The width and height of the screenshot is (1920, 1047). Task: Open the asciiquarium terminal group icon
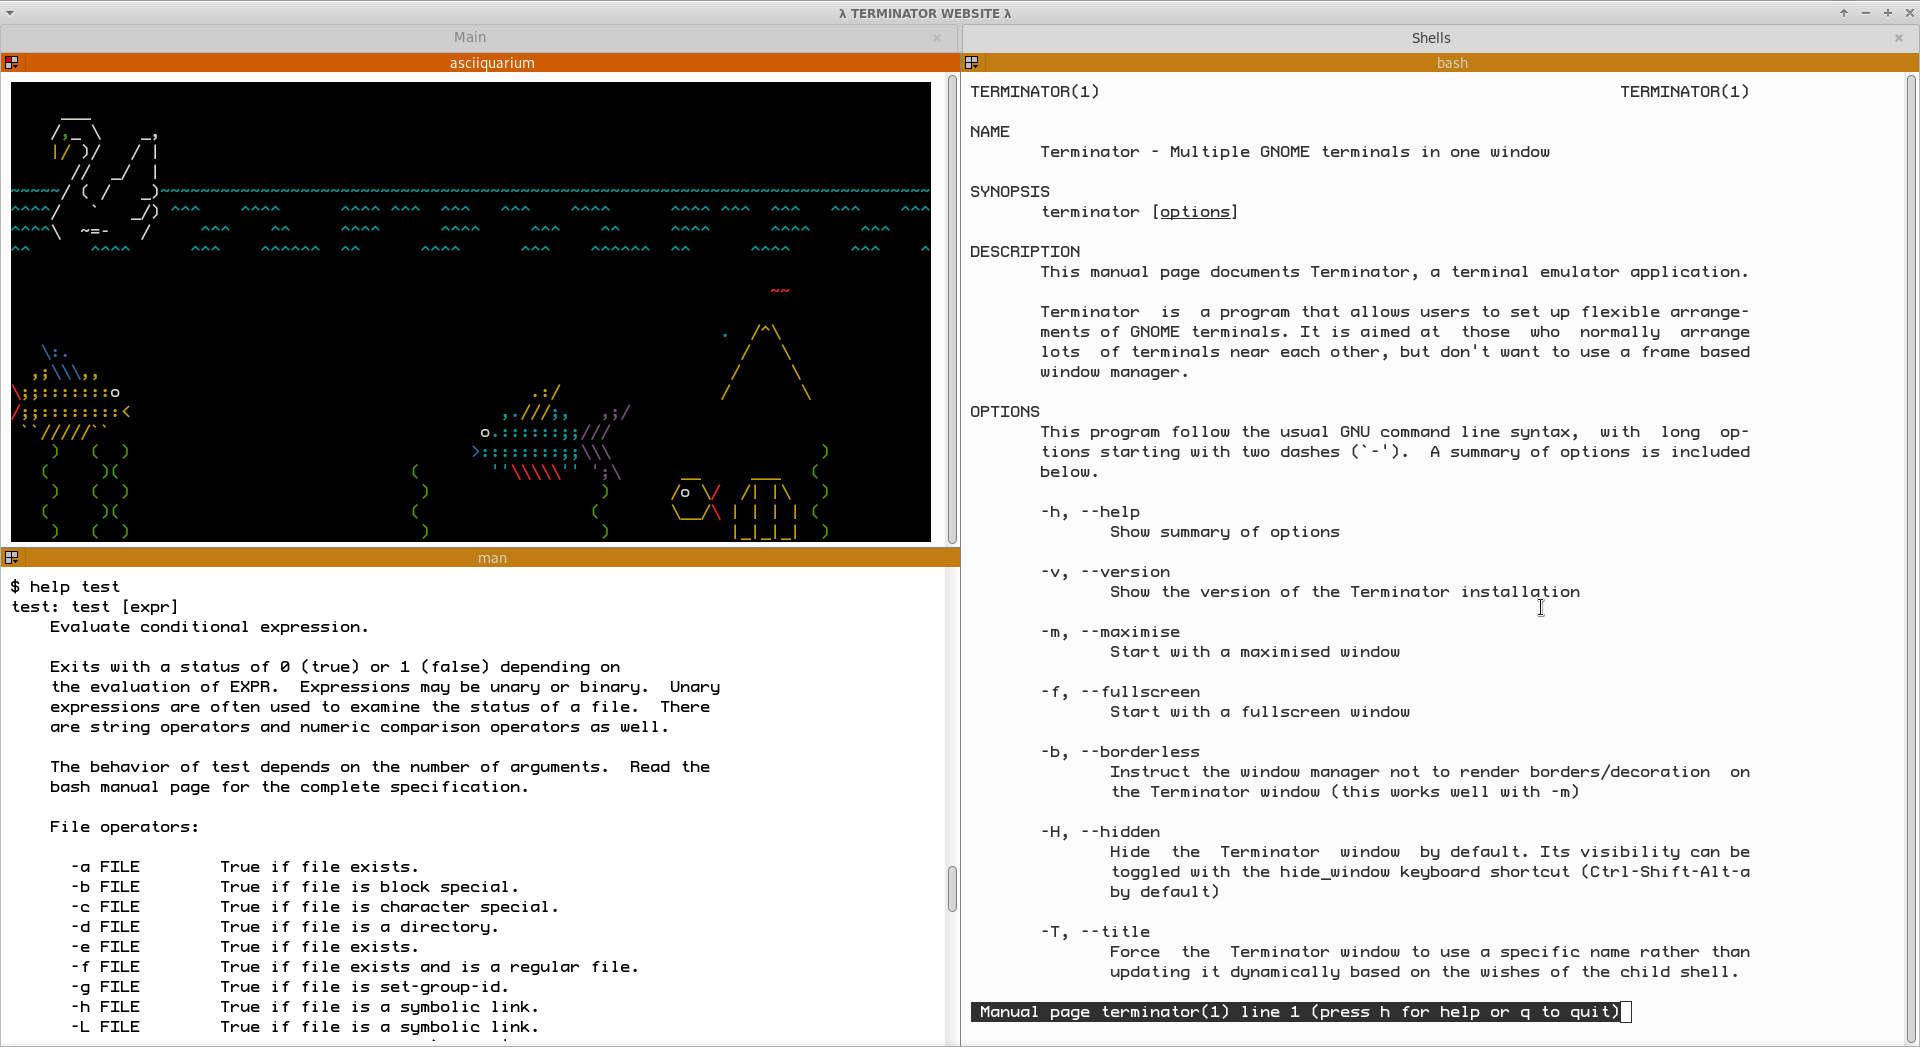pos(11,62)
